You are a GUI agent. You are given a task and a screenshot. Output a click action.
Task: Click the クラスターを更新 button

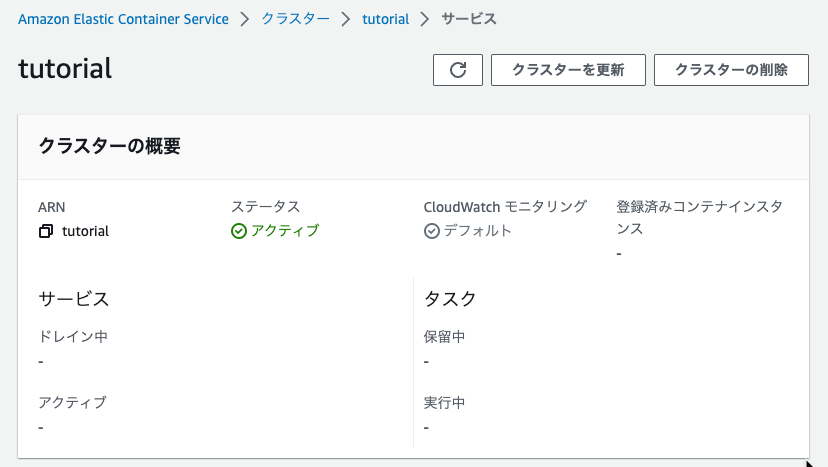click(568, 70)
